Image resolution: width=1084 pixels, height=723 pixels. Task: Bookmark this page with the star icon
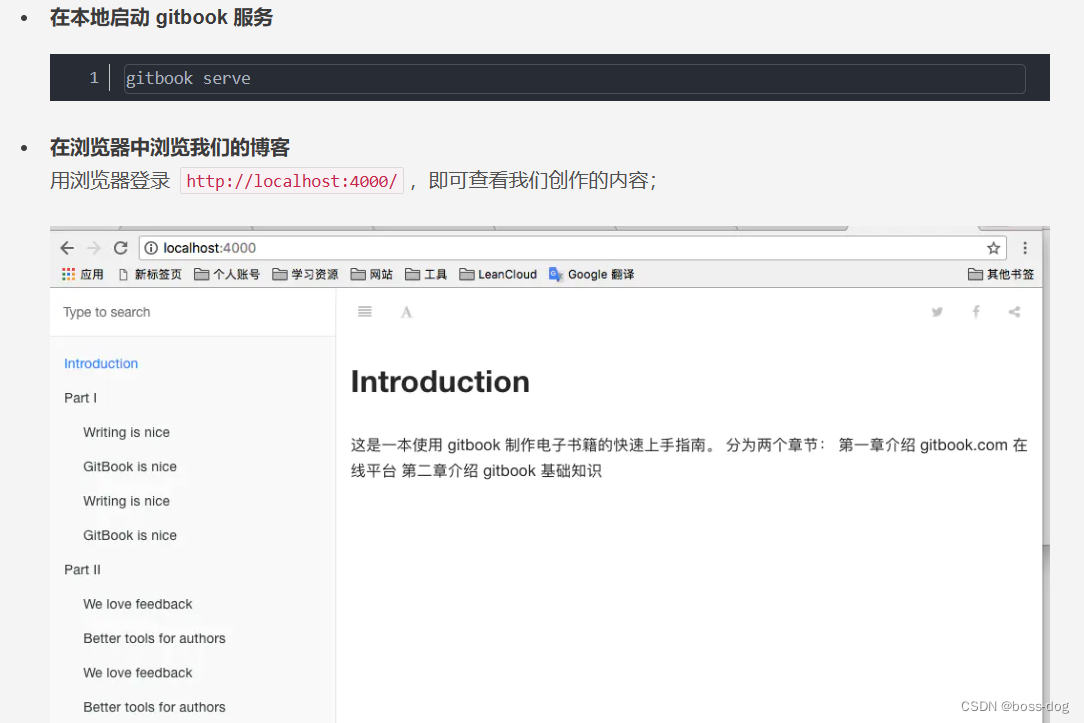pyautogui.click(x=993, y=247)
